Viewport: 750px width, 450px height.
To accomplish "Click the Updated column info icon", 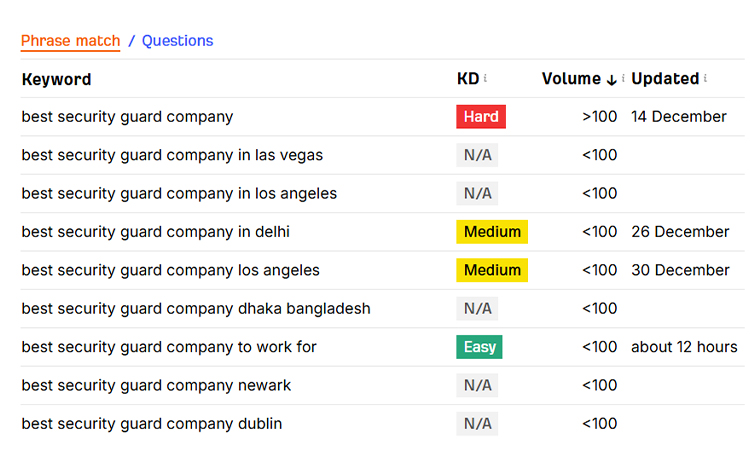I will coord(705,79).
